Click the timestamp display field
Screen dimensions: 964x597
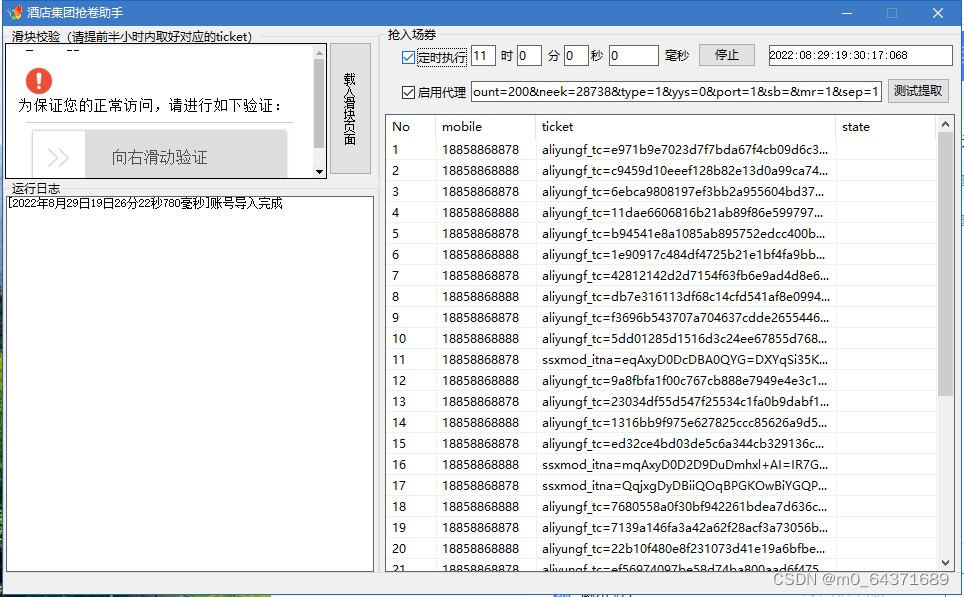tap(860, 56)
